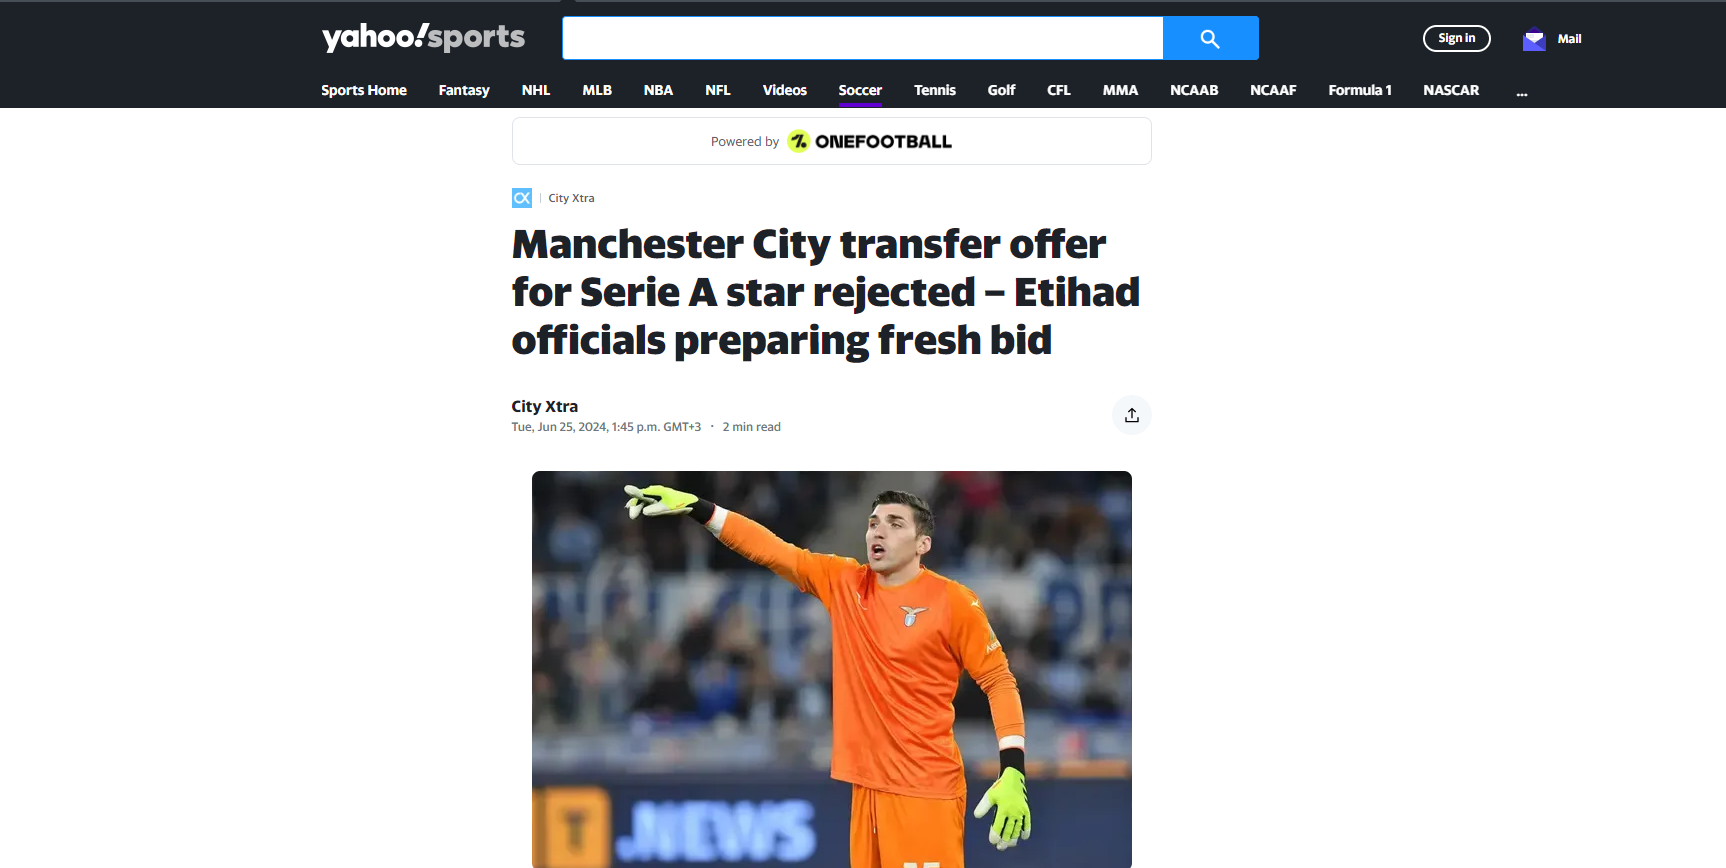Click the Yahoo Sports logo
The image size is (1726, 868).
point(423,38)
